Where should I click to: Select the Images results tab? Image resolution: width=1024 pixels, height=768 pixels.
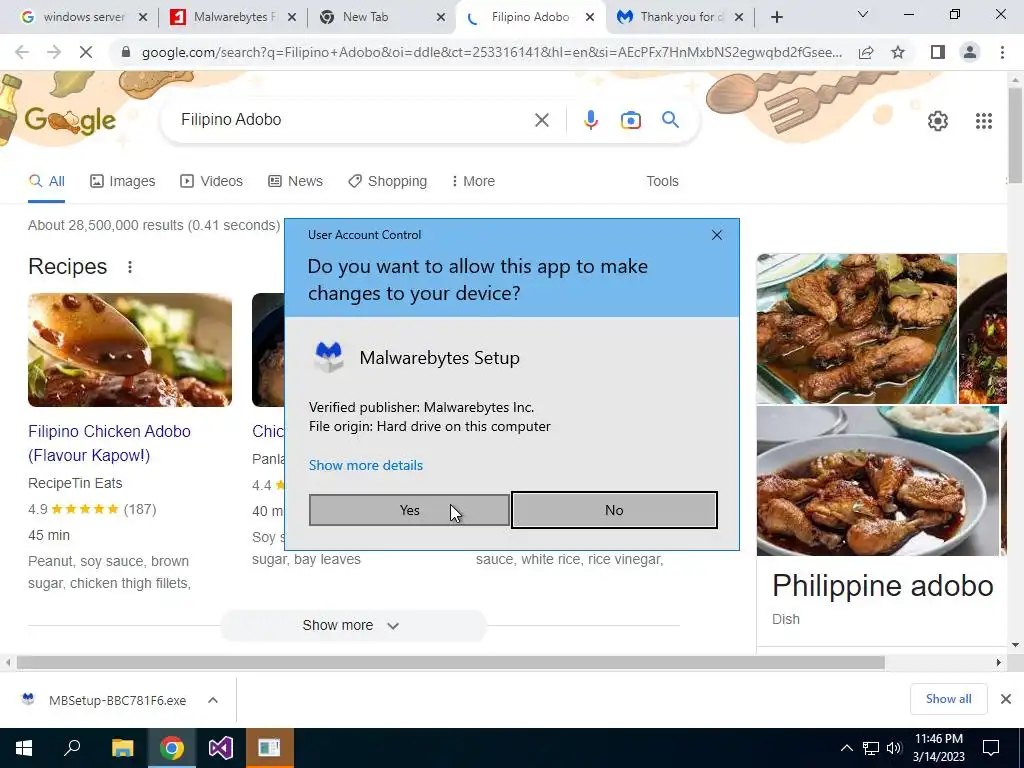click(123, 182)
